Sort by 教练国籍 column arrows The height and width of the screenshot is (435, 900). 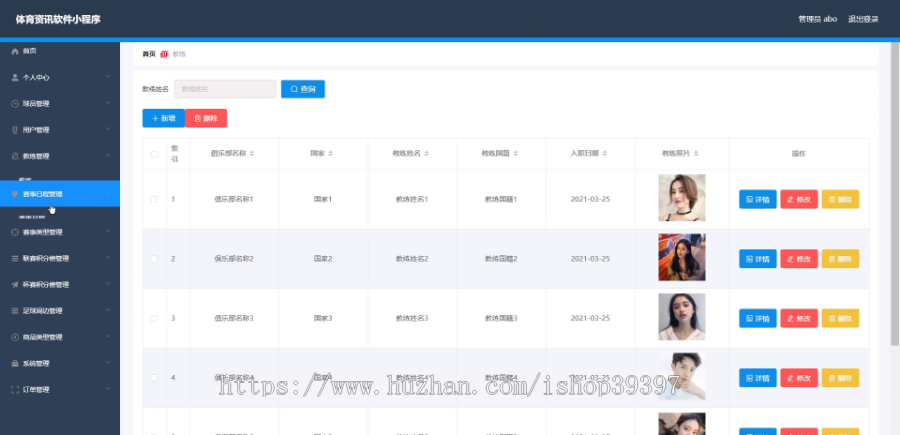click(x=515, y=154)
